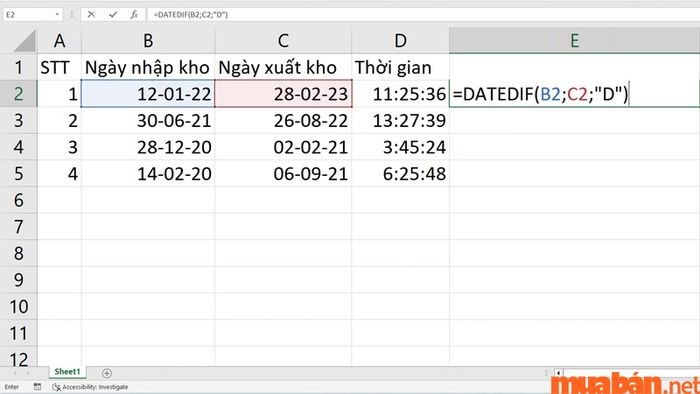Click the 'Ngày xuất kho' header cell
This screenshot has height=394, width=700.
tap(283, 67)
